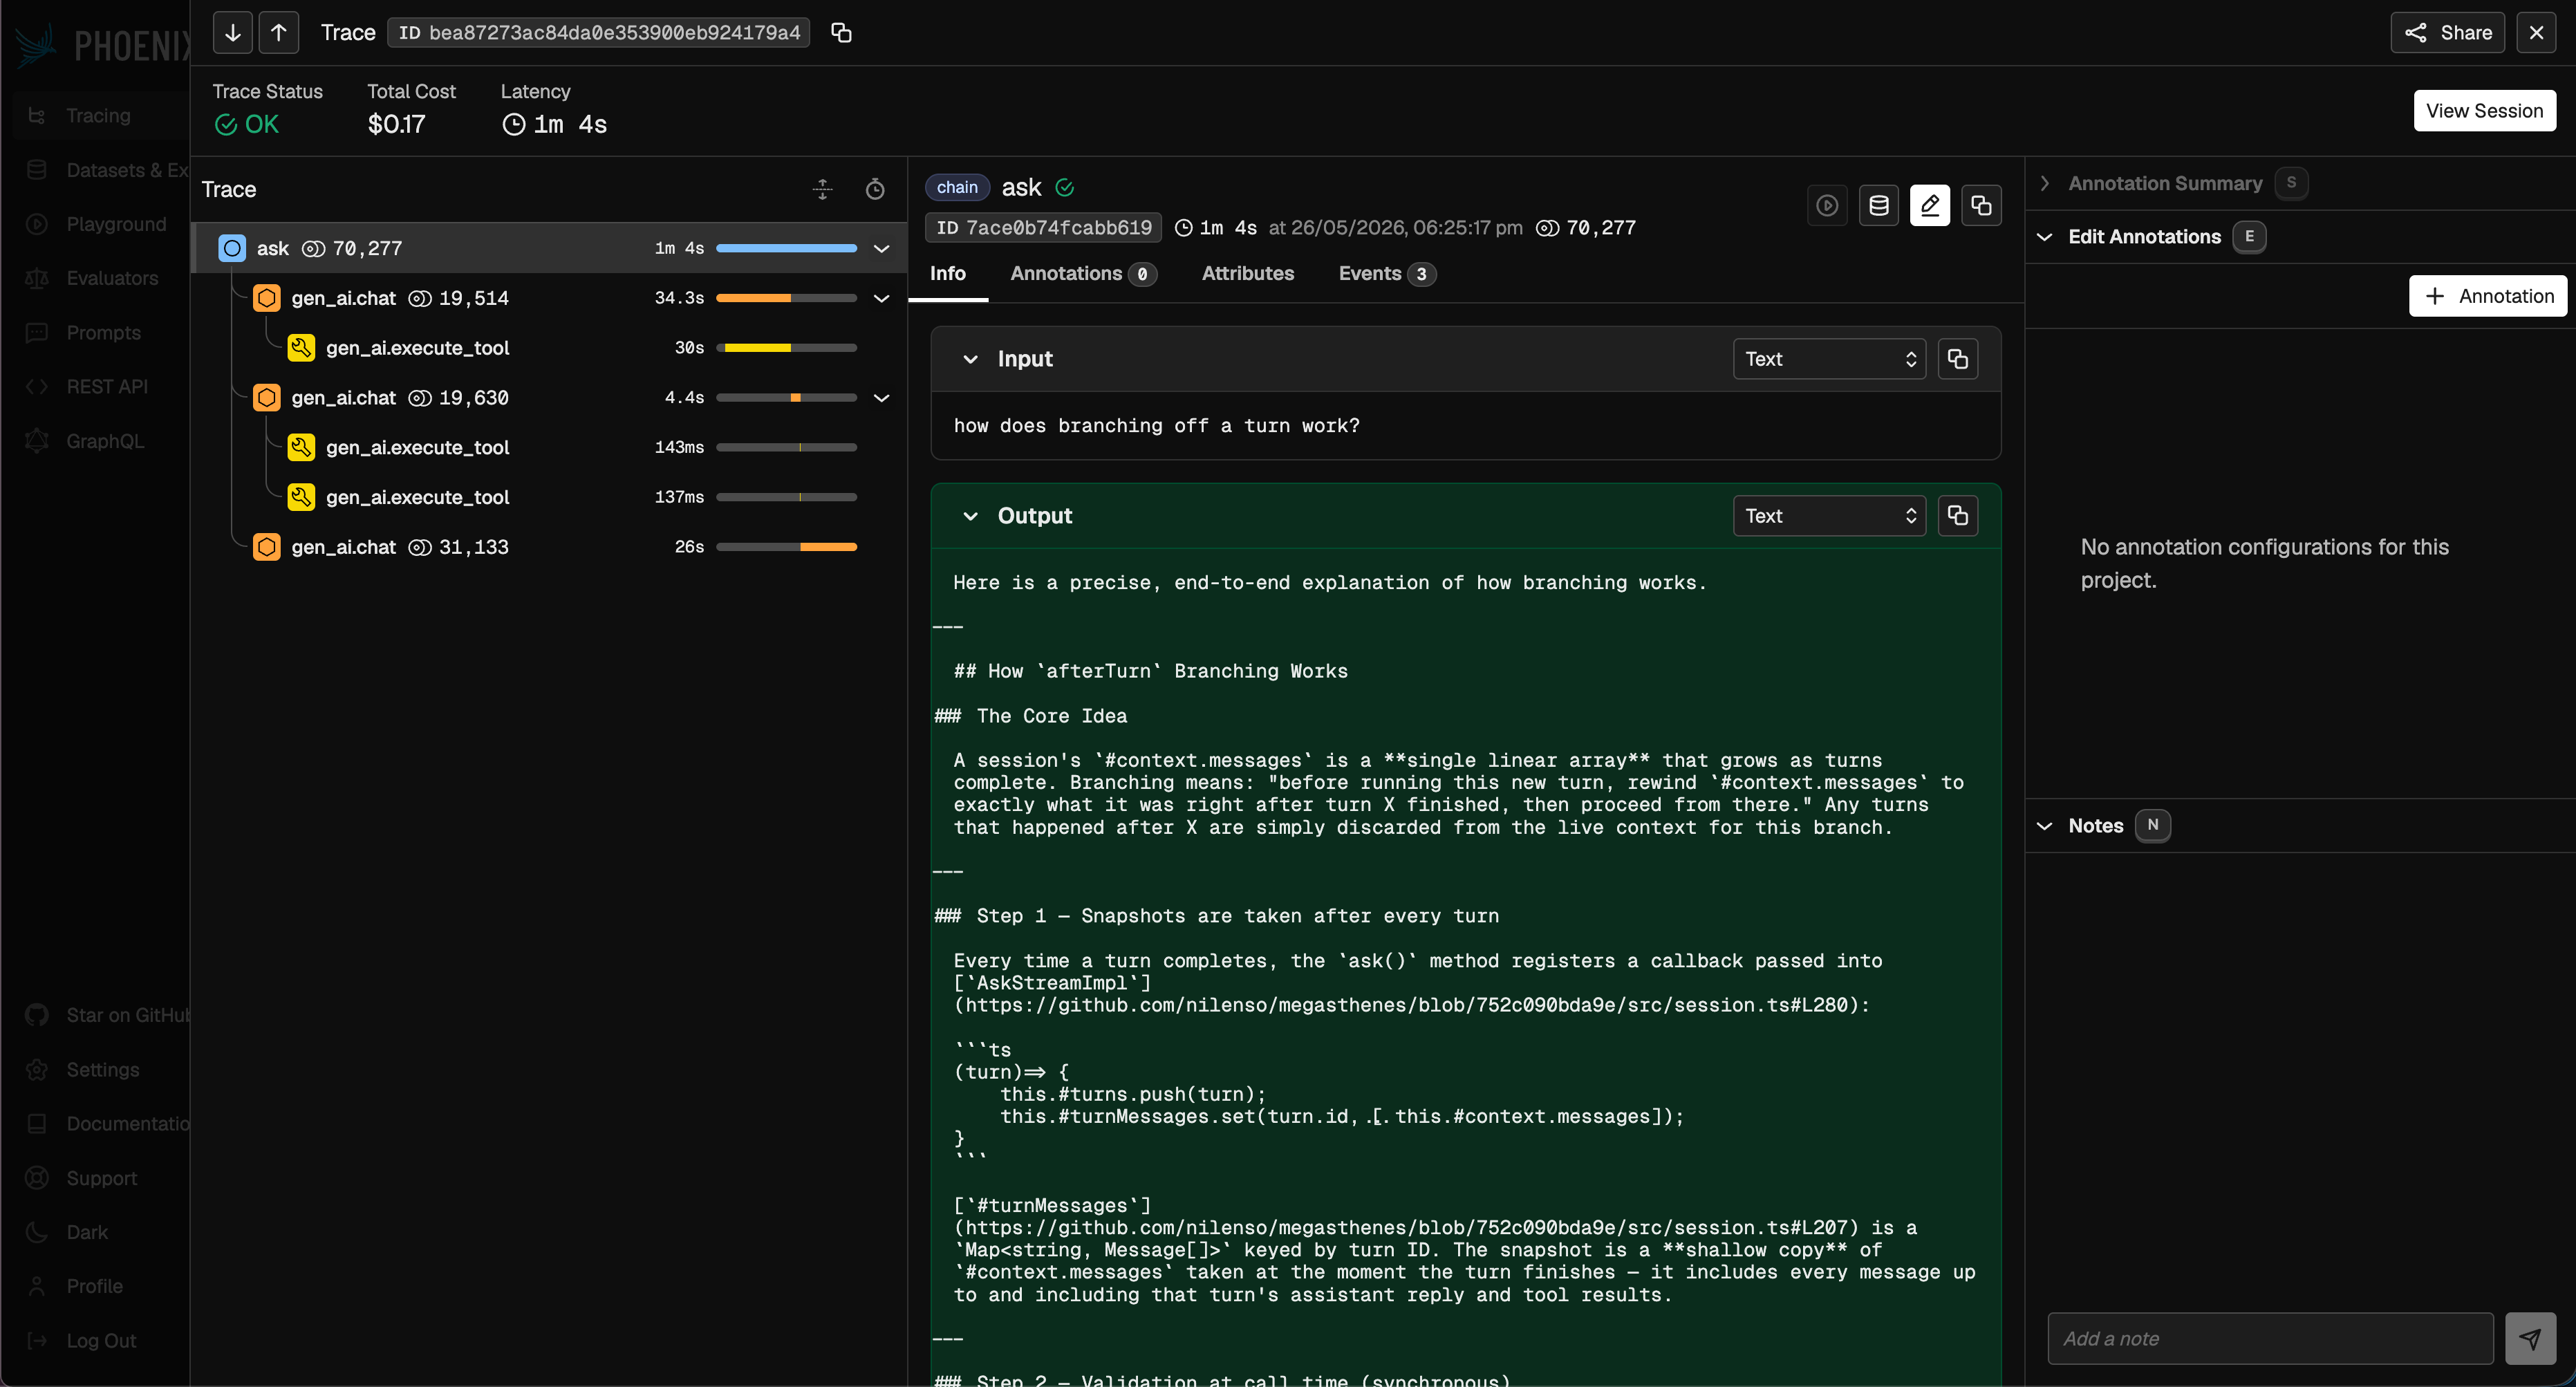Select gen_ai.chat span with 31,133 tokens
The height and width of the screenshot is (1387, 2576).
tap(549, 547)
